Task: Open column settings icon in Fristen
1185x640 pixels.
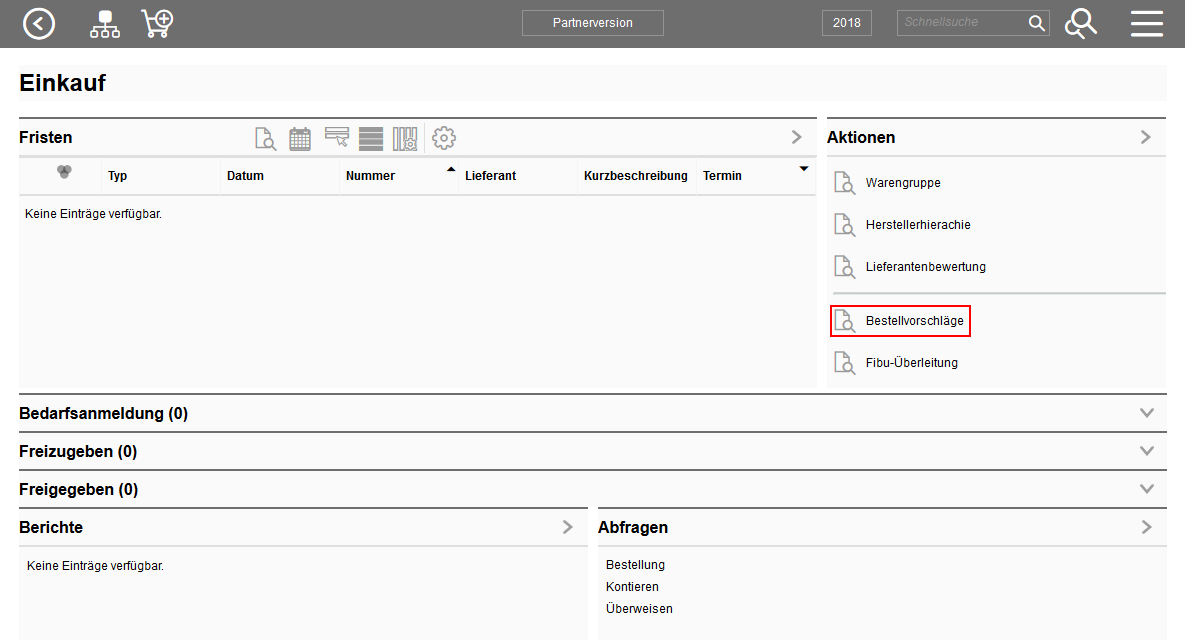Action: coord(405,138)
